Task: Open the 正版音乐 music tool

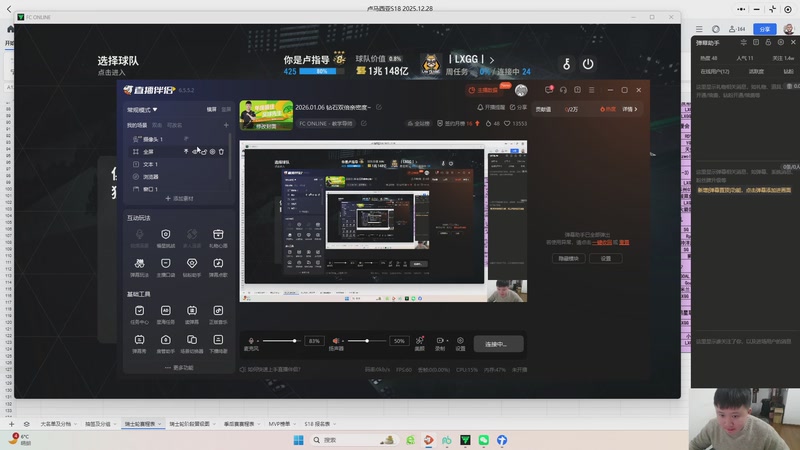Action: 218,314
